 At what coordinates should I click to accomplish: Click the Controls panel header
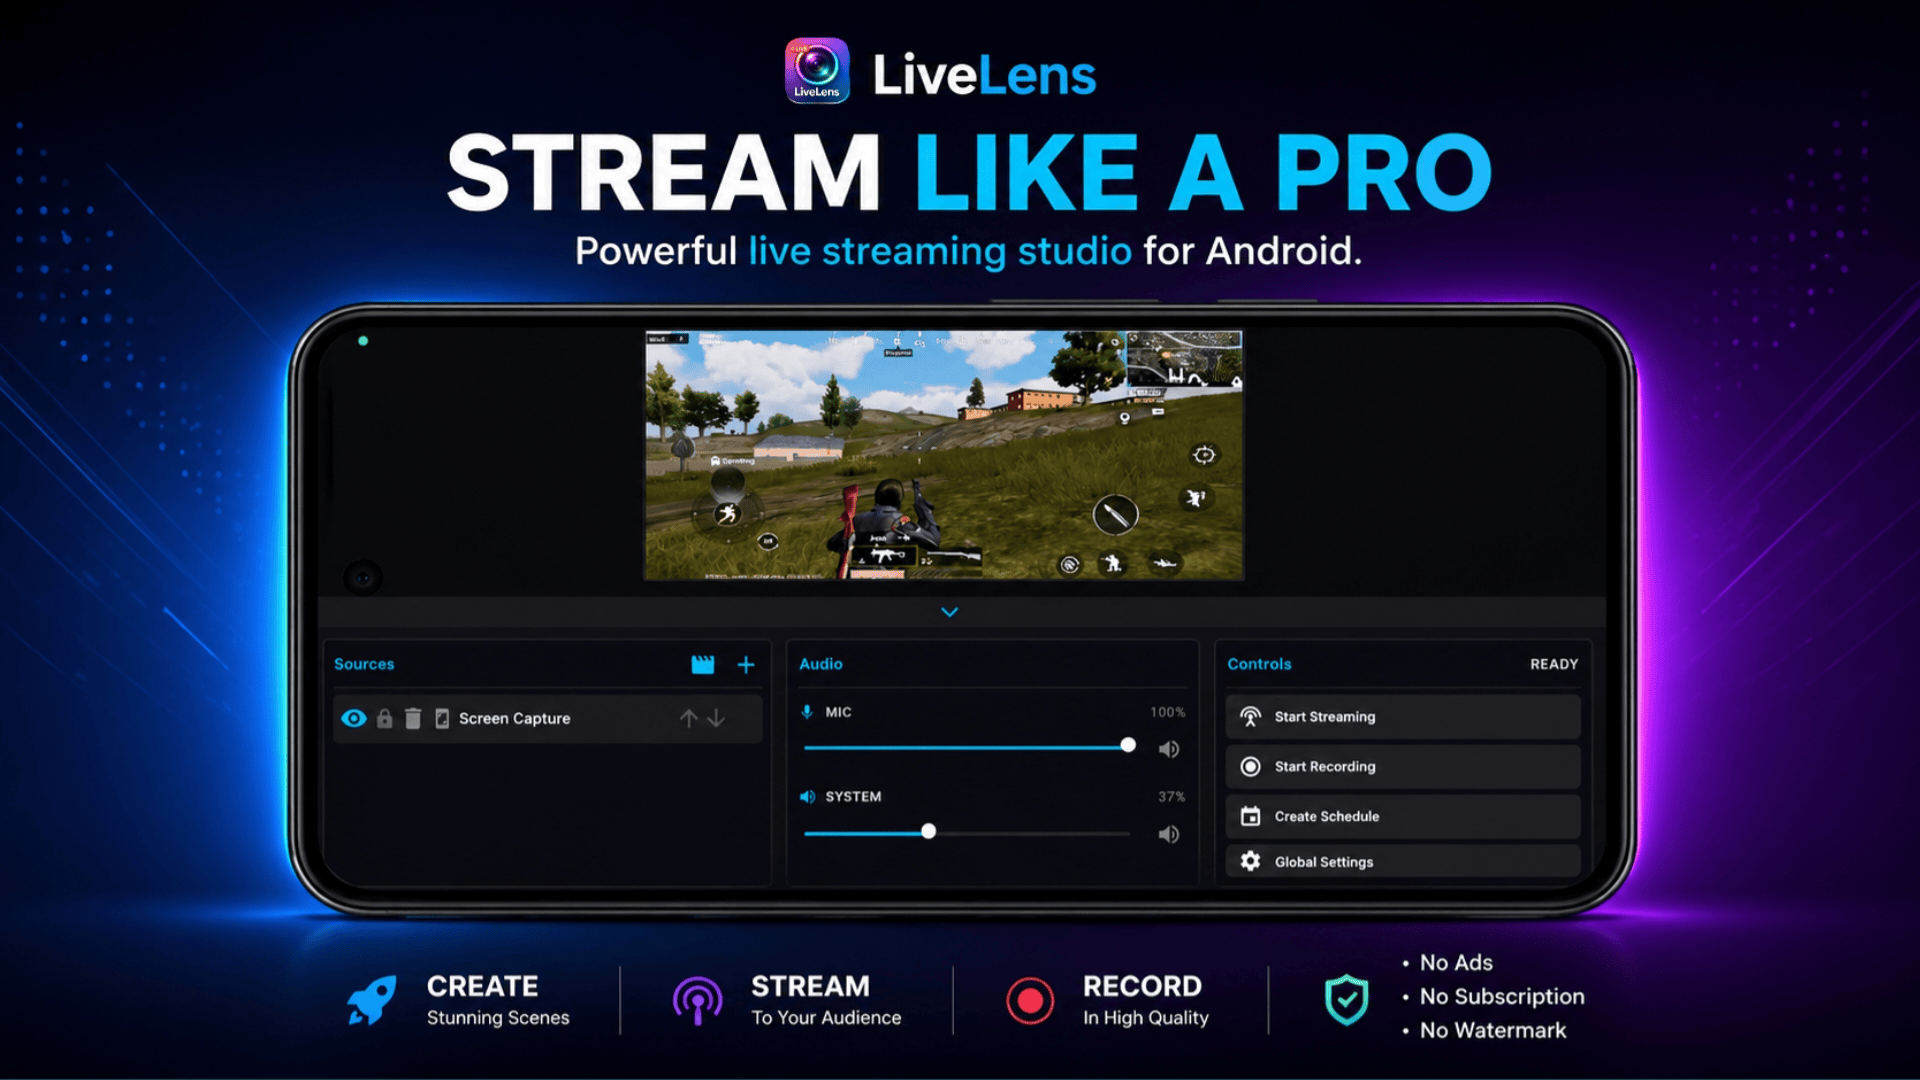tap(1259, 664)
